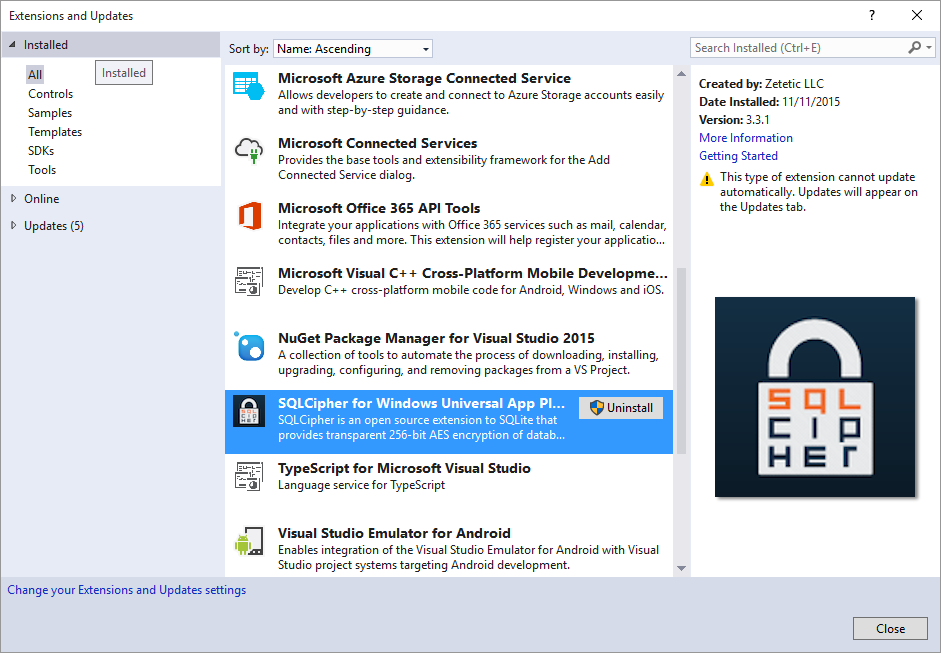Select the All category
The height and width of the screenshot is (653, 941).
point(35,74)
